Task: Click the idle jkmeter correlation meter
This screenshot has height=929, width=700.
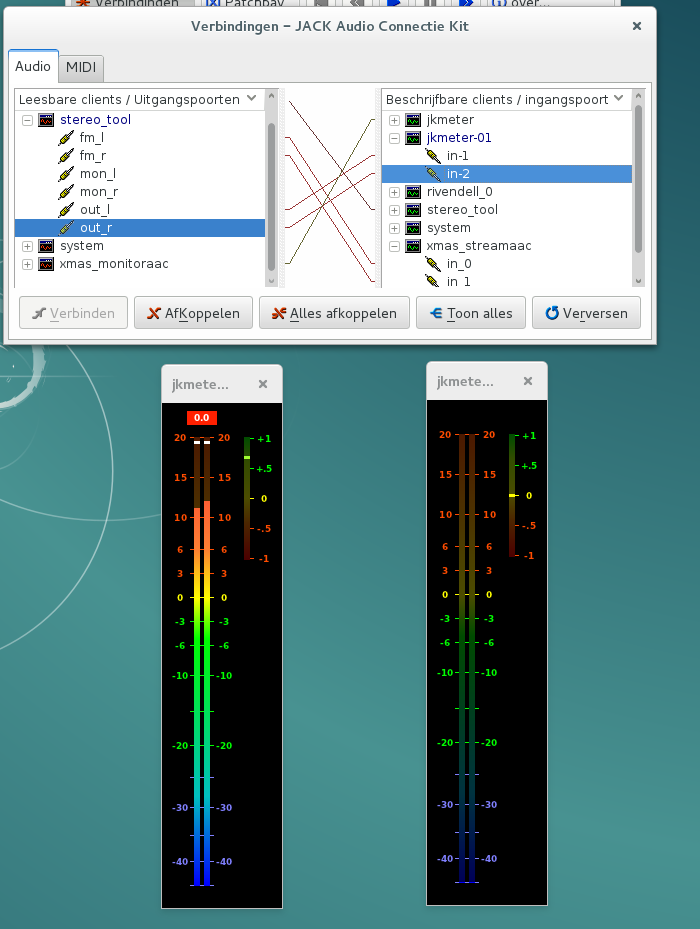Action: [512, 495]
